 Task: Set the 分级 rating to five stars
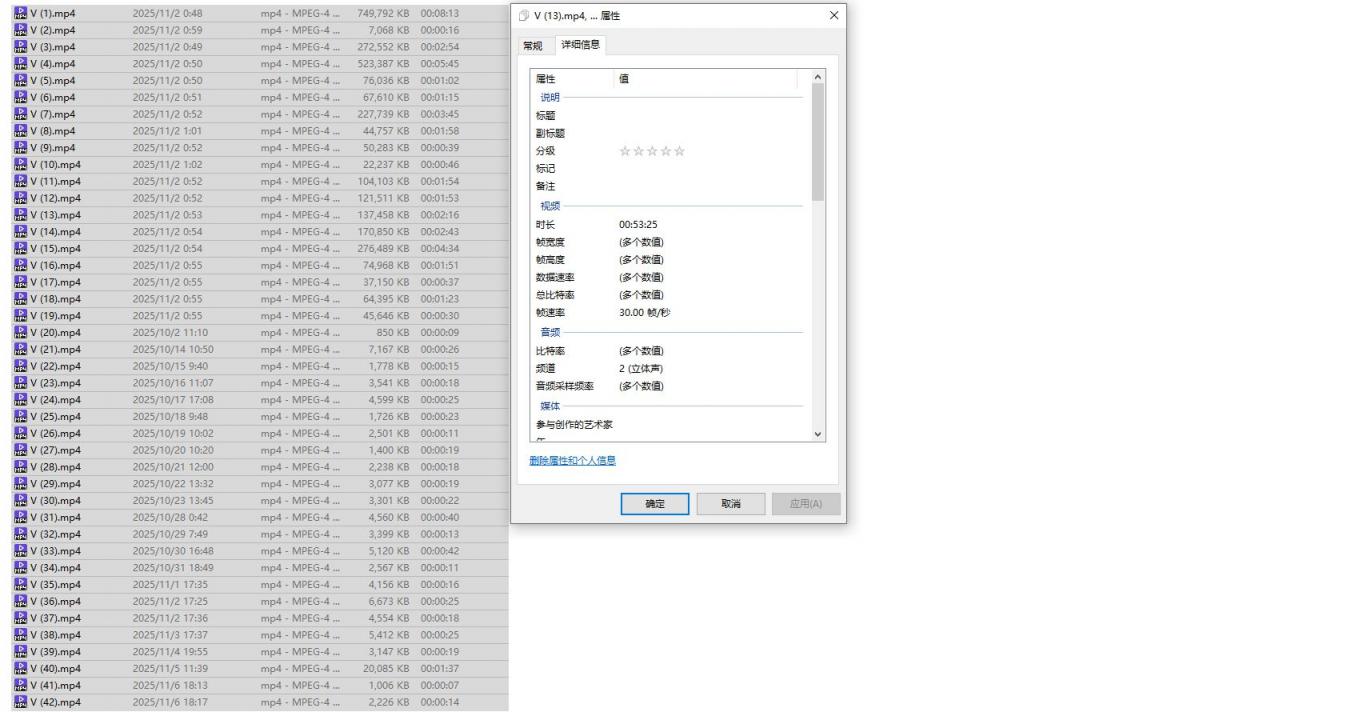tap(680, 151)
